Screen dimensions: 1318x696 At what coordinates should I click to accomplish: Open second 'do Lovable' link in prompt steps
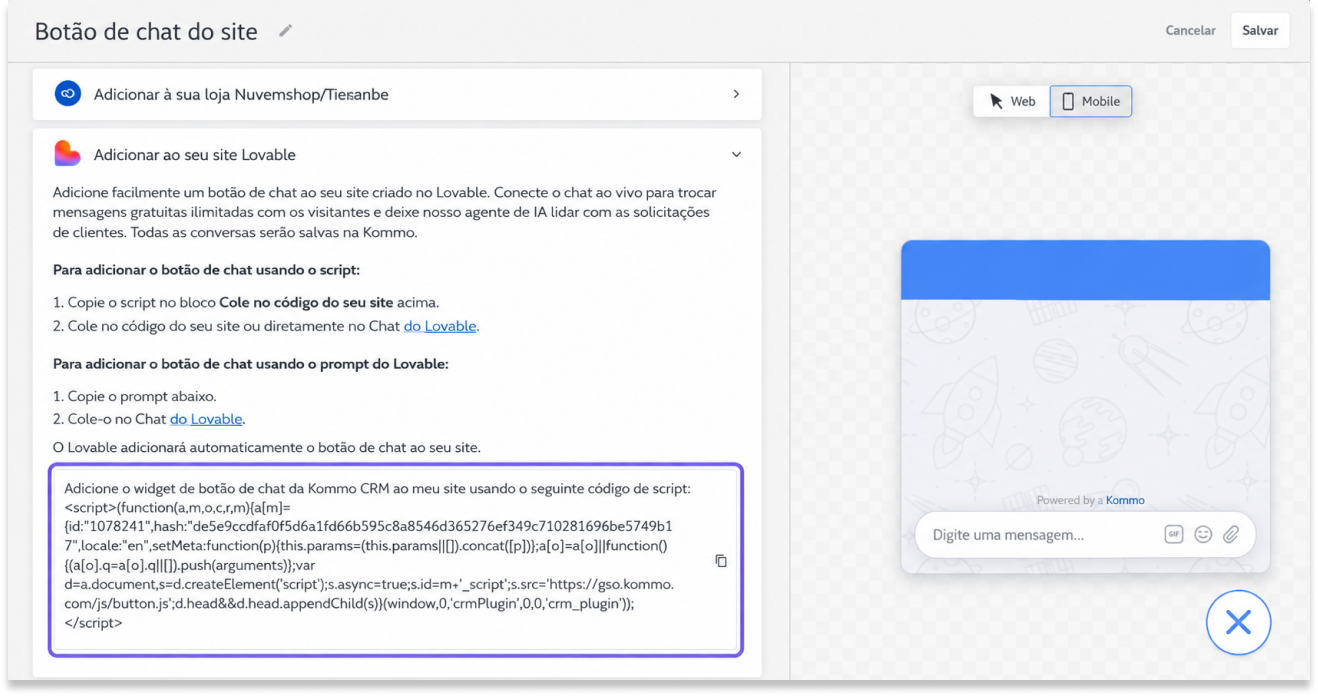[x=206, y=419]
